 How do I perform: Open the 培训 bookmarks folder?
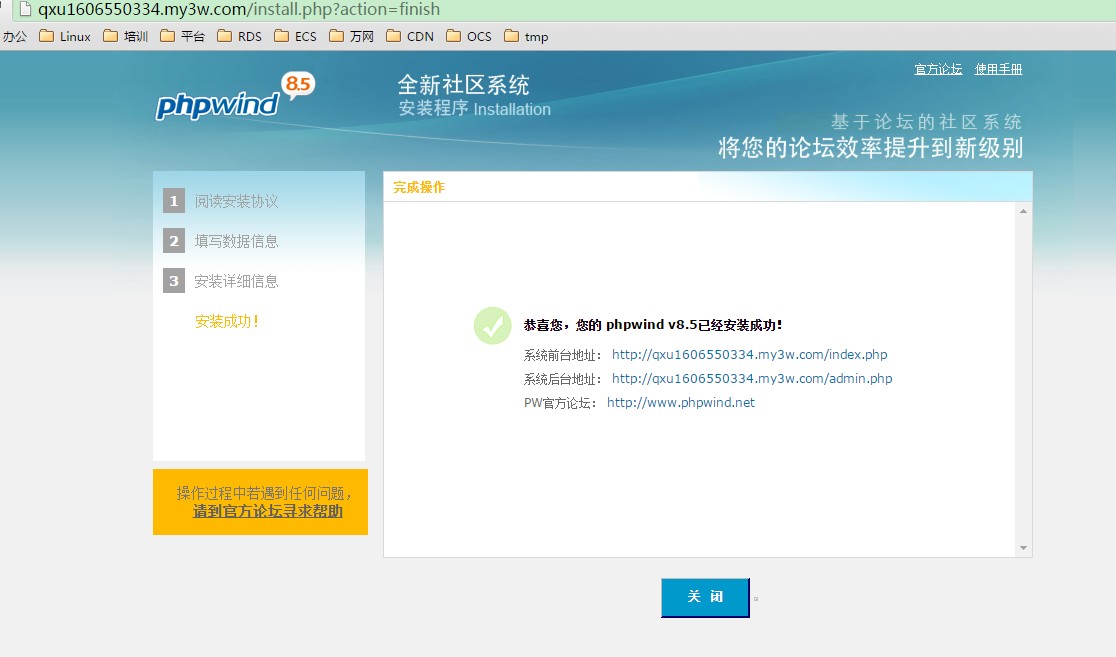pyautogui.click(x=125, y=36)
